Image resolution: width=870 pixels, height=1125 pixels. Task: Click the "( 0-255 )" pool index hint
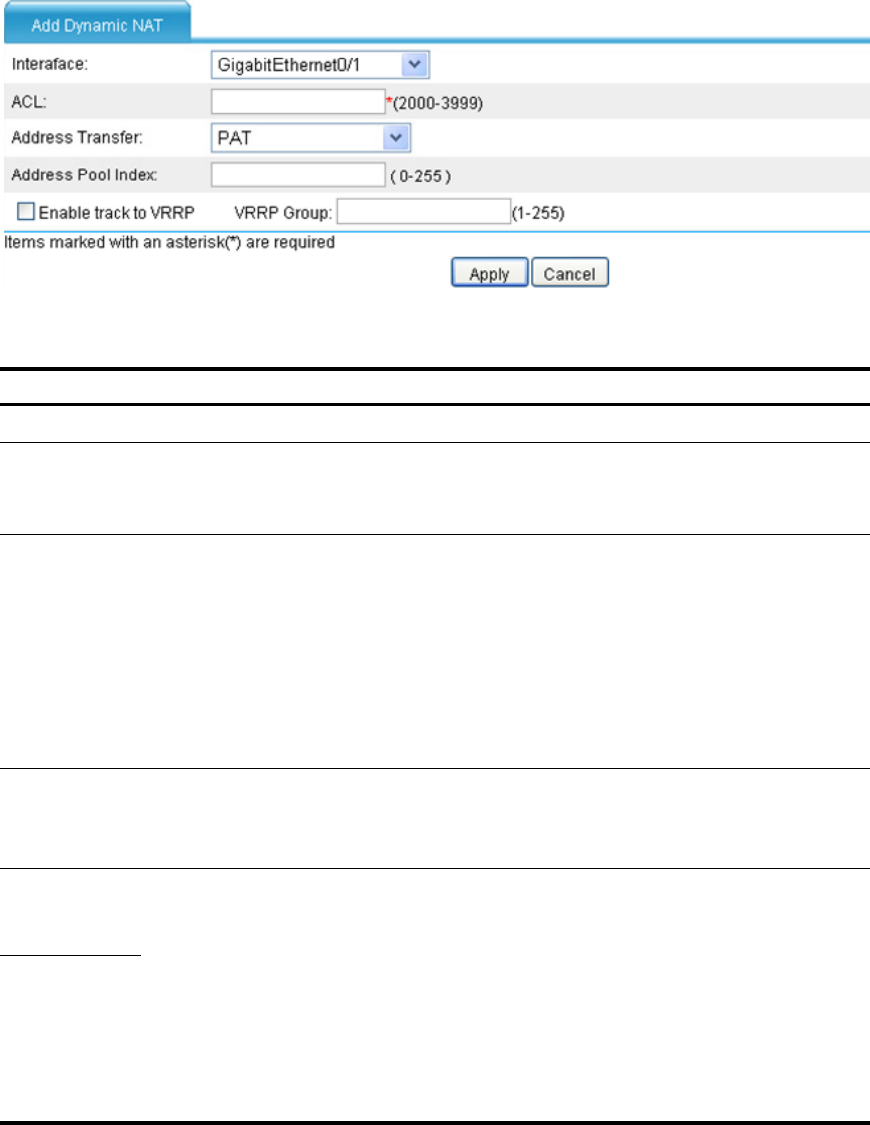(x=420, y=176)
